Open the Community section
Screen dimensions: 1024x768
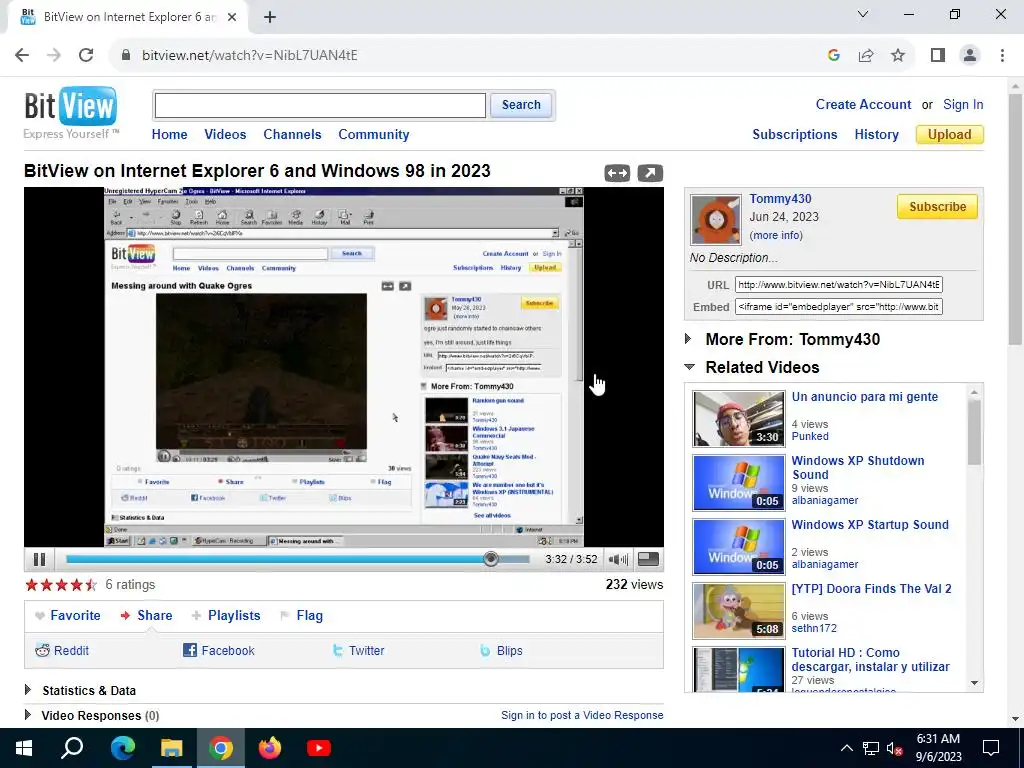[x=374, y=135]
